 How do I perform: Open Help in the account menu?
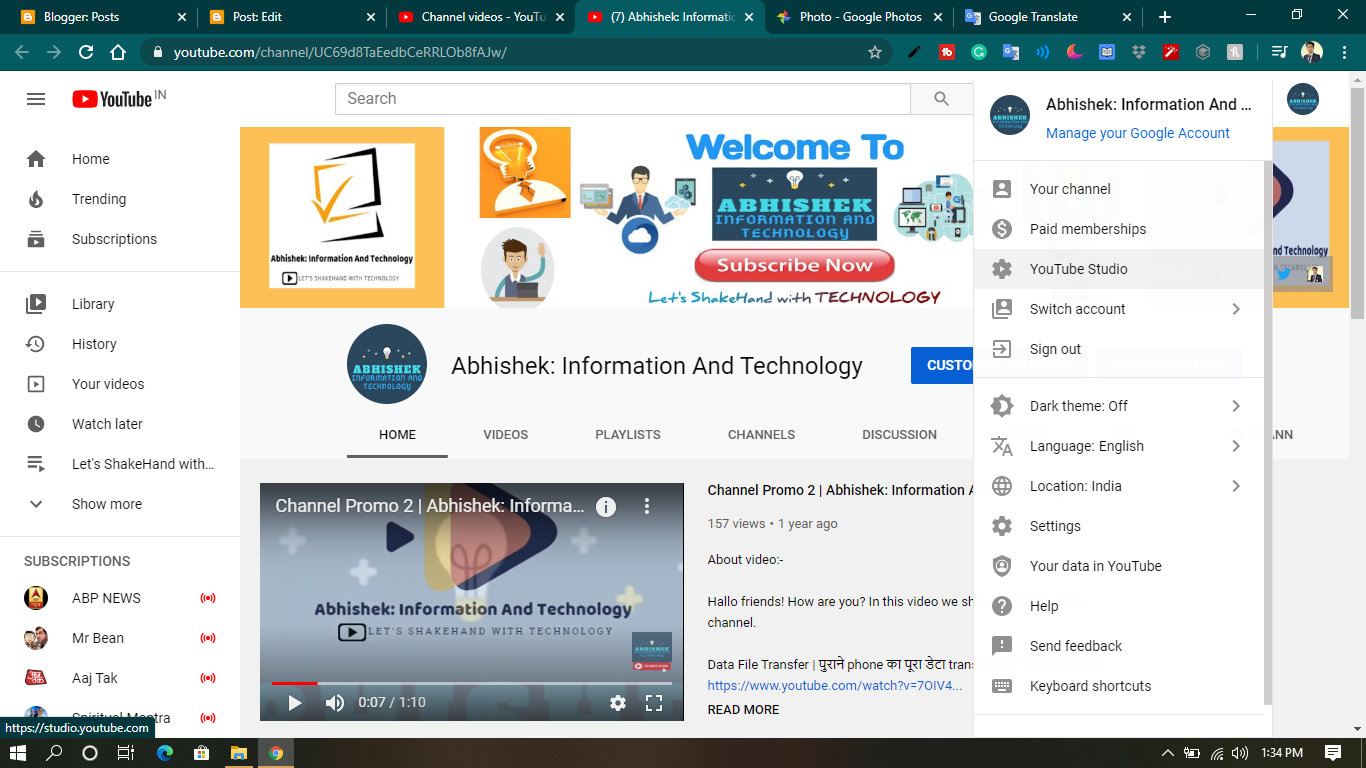(x=1118, y=606)
